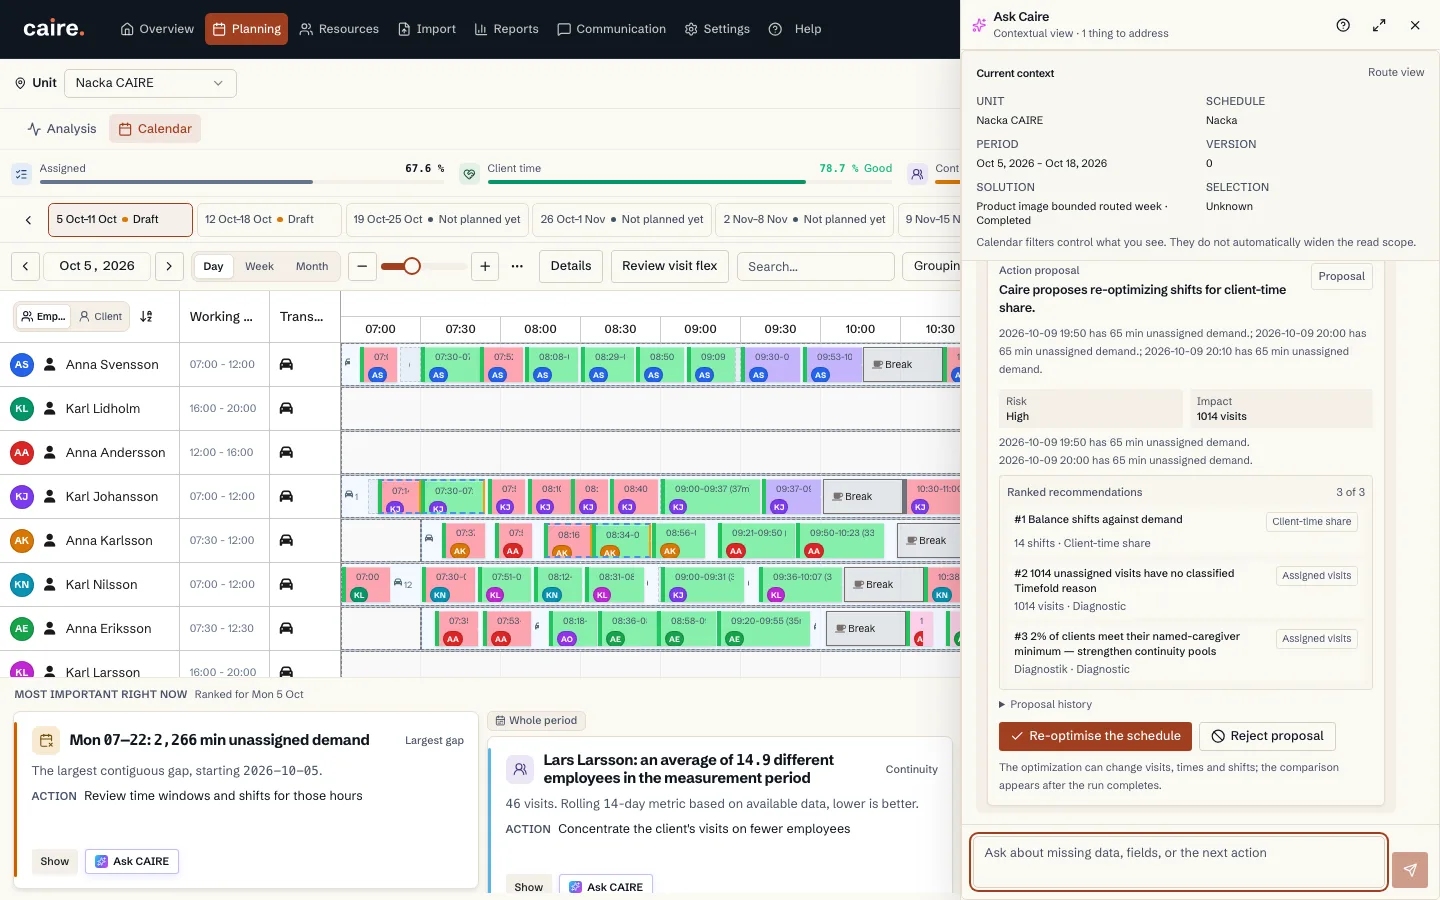1440x900 pixels.
Task: Click the sort order icon beside Client
Action: (147, 317)
